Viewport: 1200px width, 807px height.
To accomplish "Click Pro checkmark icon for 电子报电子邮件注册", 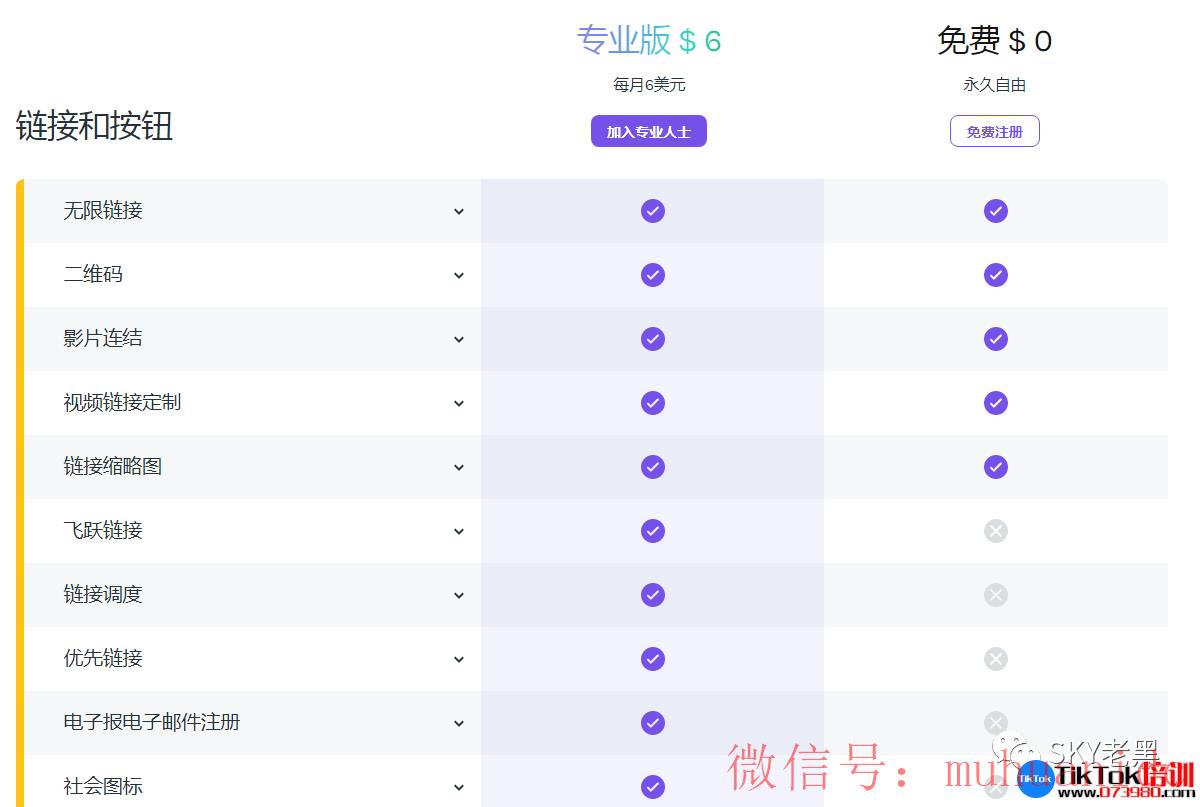I will 653,723.
